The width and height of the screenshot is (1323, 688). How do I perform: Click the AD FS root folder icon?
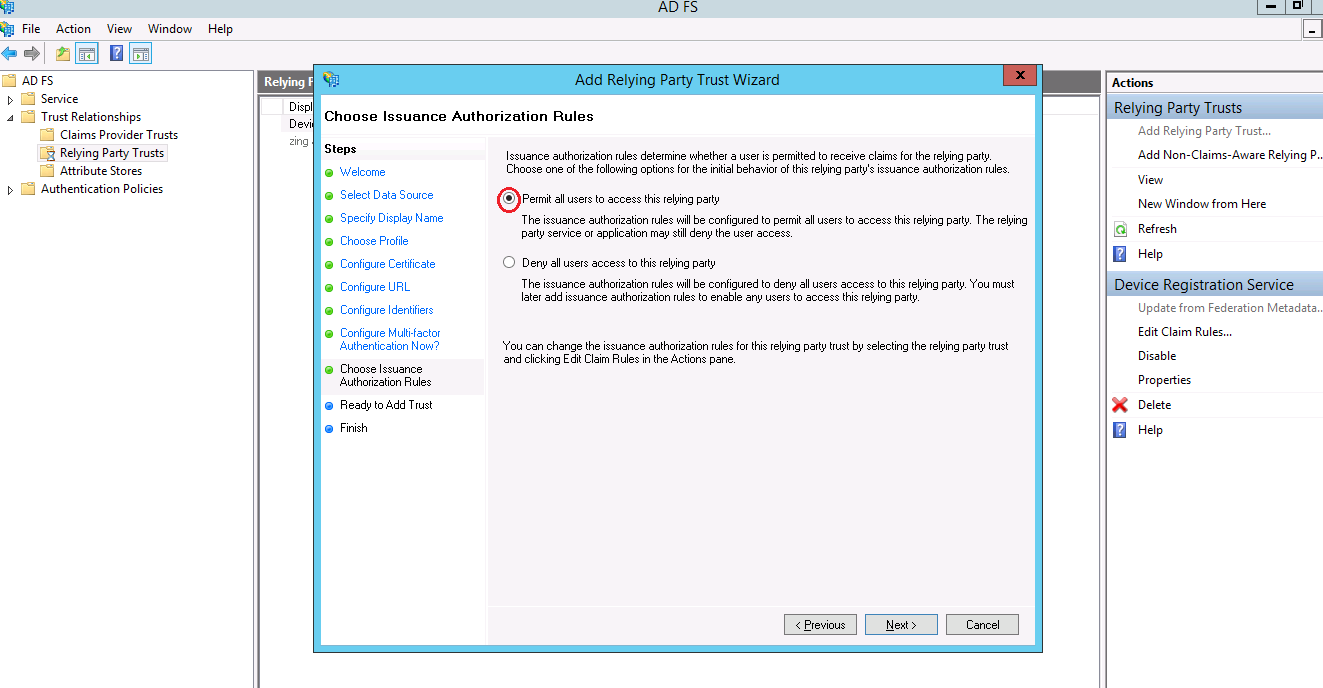click(9, 81)
